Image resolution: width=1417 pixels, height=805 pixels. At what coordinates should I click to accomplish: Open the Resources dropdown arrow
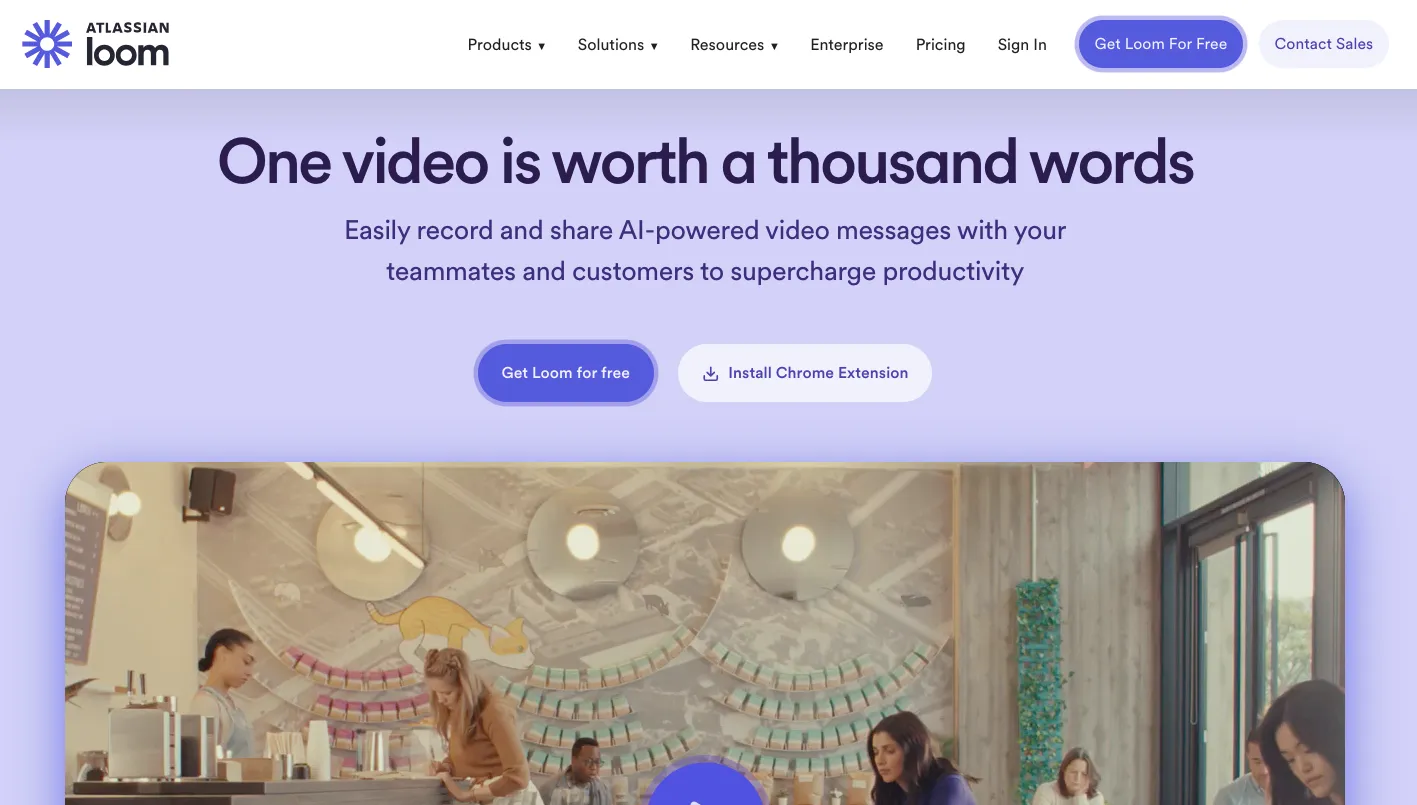click(774, 46)
